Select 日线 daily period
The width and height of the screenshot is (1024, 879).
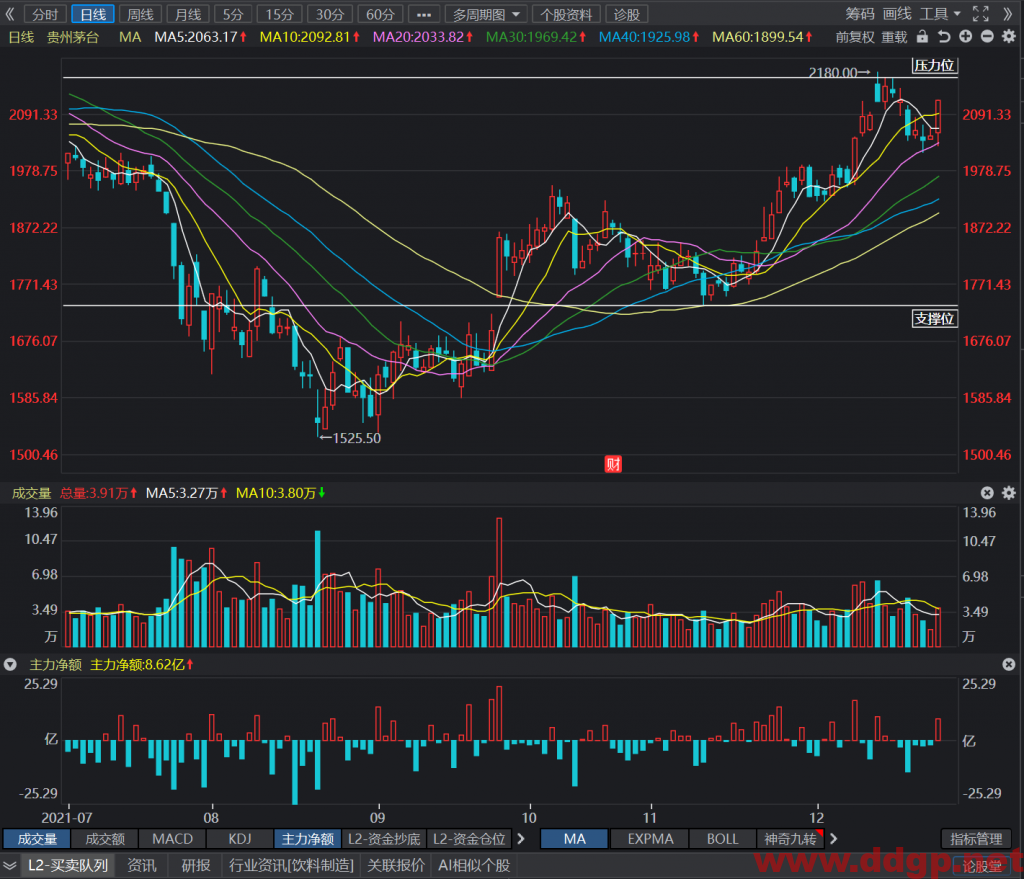[x=93, y=14]
